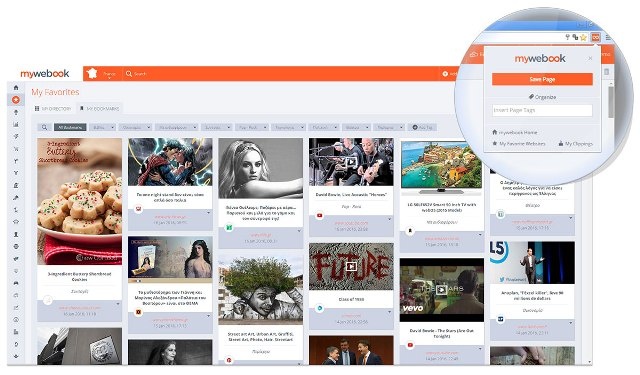Screen dimensions: 640x375
Task: Open mywebook Home in the popup
Action: (x=515, y=132)
